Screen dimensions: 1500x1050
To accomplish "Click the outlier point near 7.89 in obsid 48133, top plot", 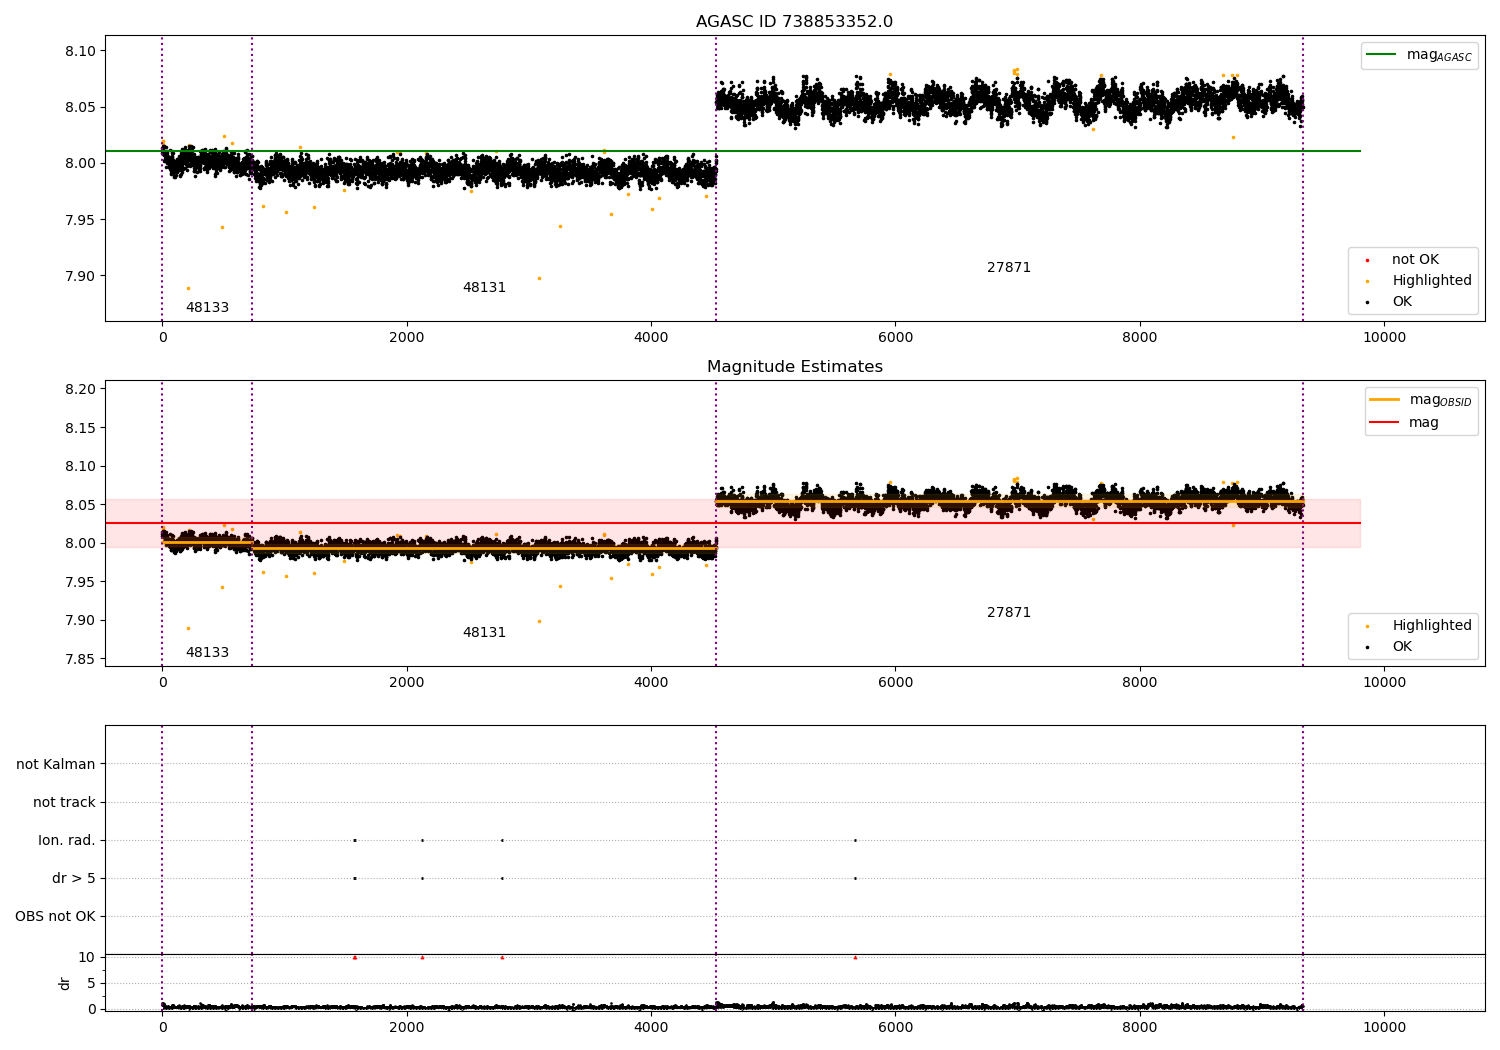I will 188,289.
